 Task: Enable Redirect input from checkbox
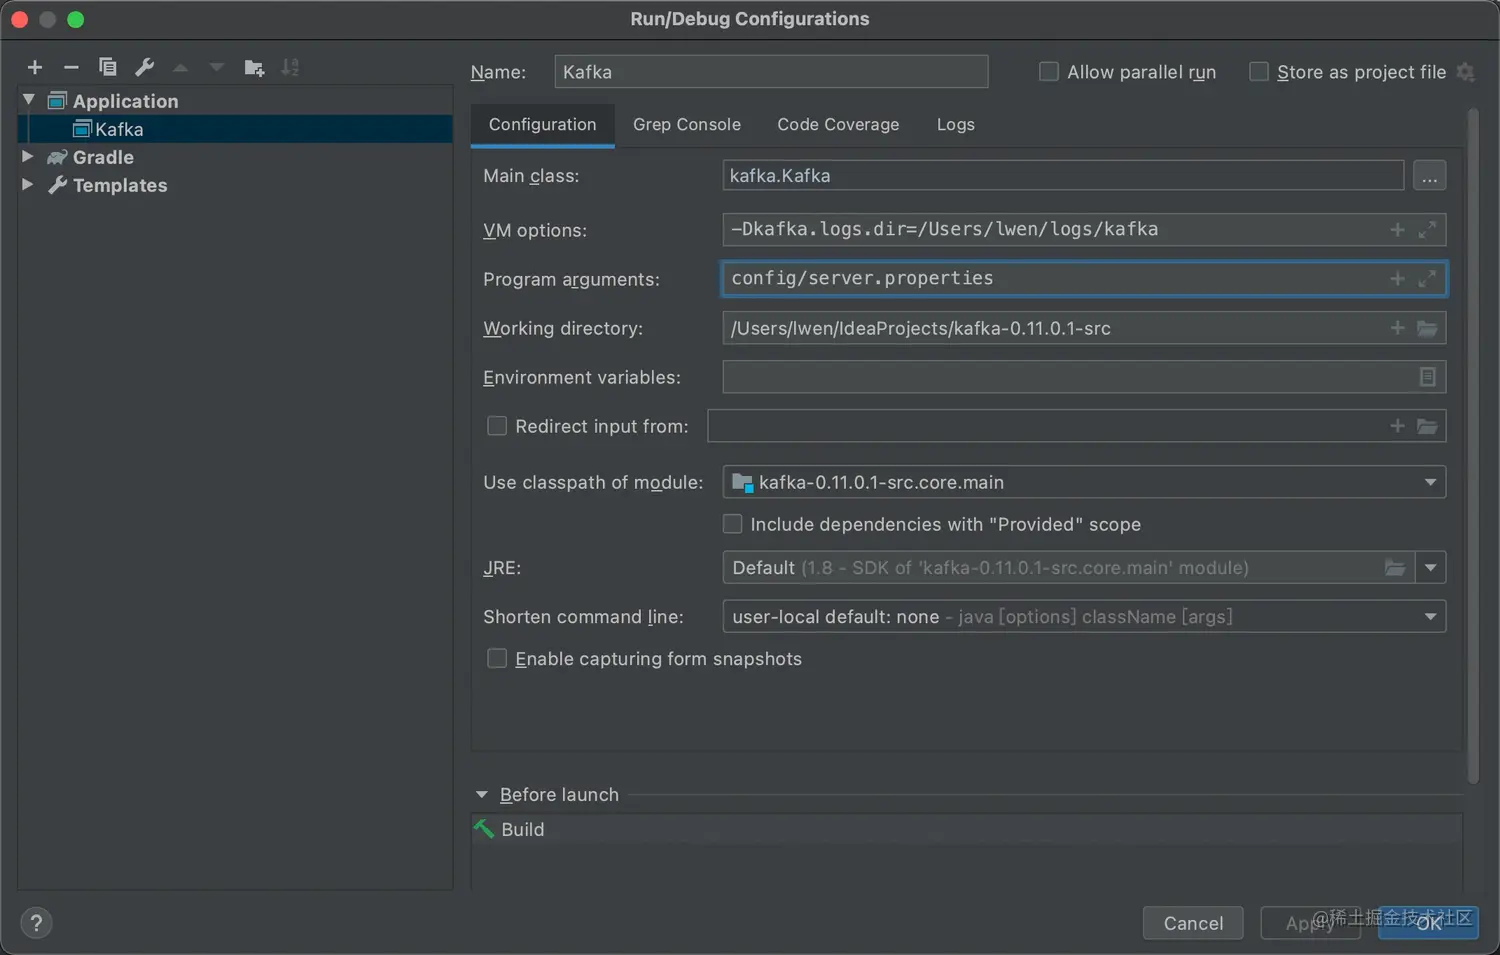(x=497, y=426)
